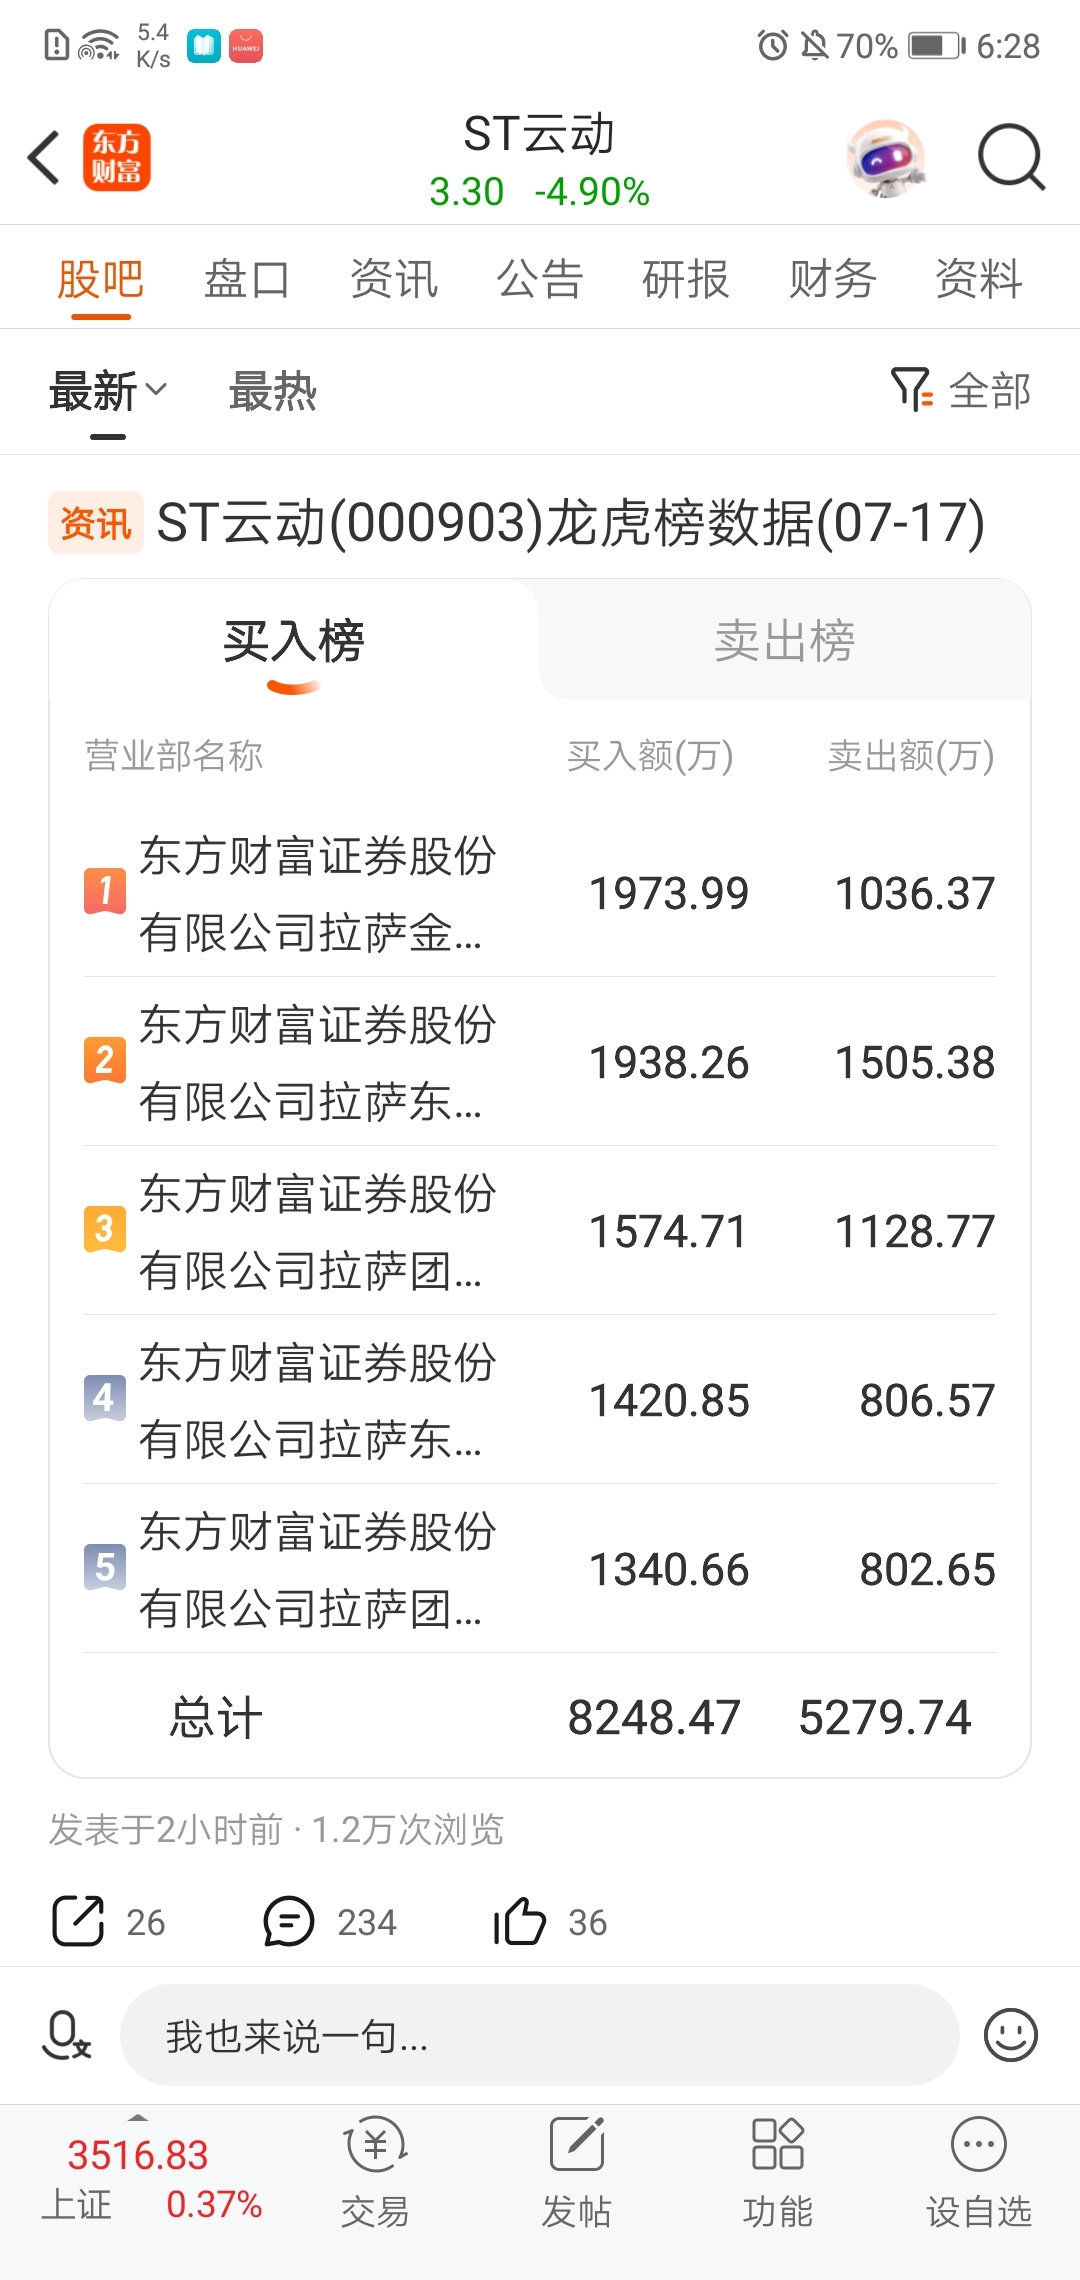Image resolution: width=1080 pixels, height=2280 pixels.
Task: Open the comments icon showing 234
Action: (x=288, y=1921)
